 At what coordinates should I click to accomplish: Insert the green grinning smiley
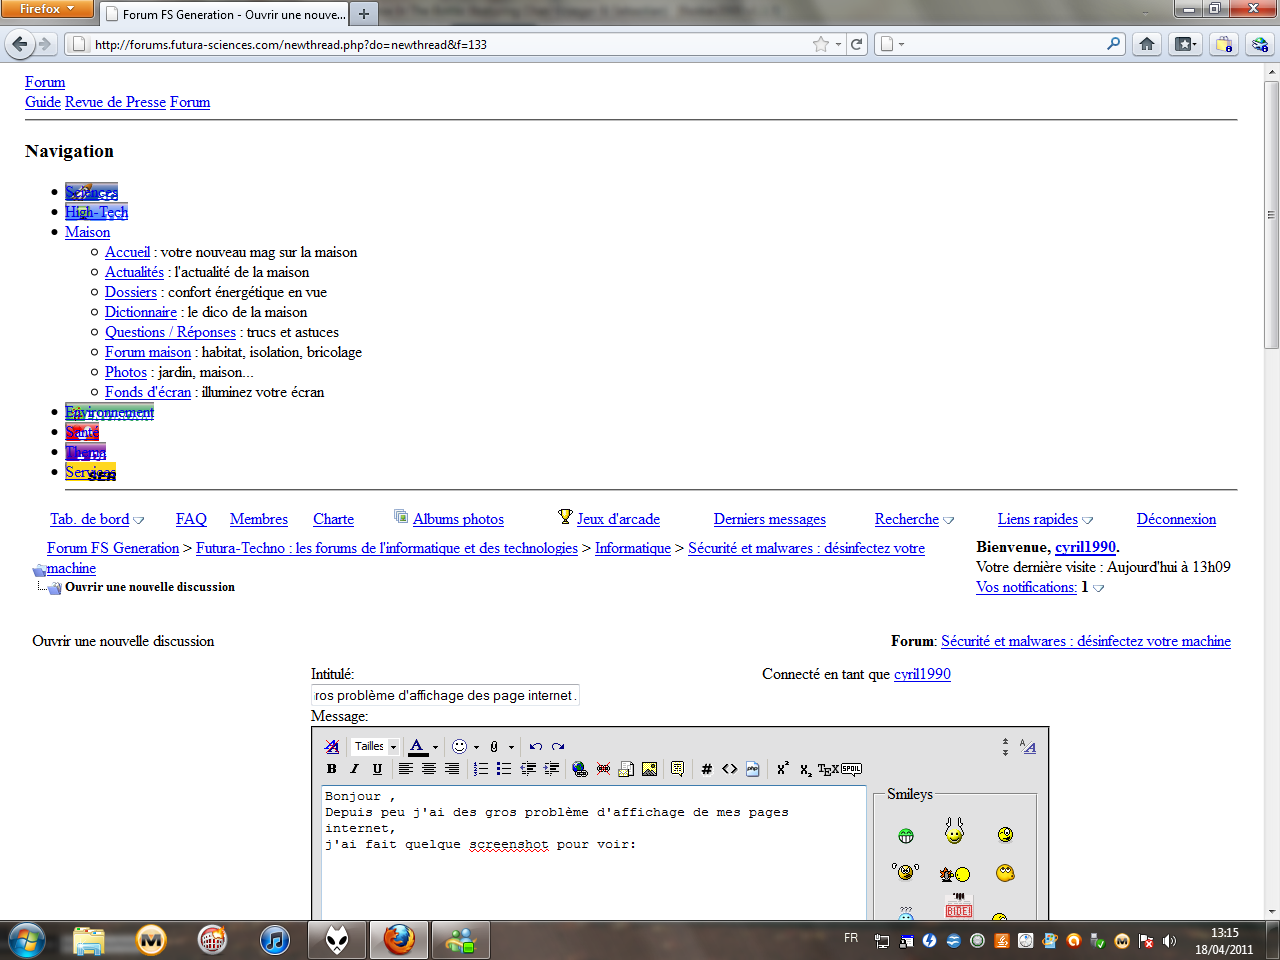point(906,836)
